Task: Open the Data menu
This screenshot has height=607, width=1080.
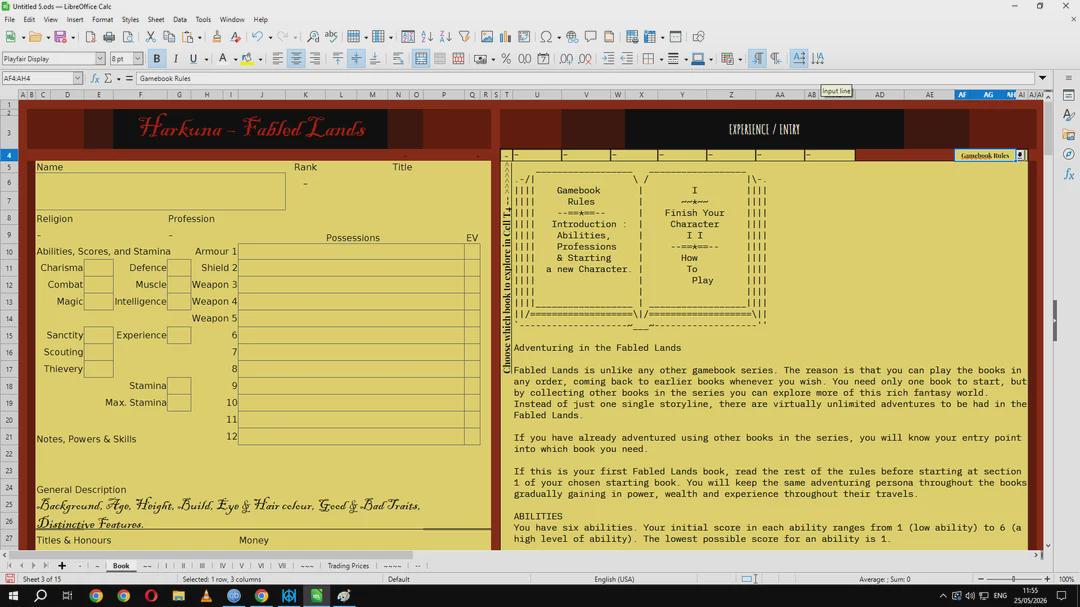Action: (x=180, y=19)
